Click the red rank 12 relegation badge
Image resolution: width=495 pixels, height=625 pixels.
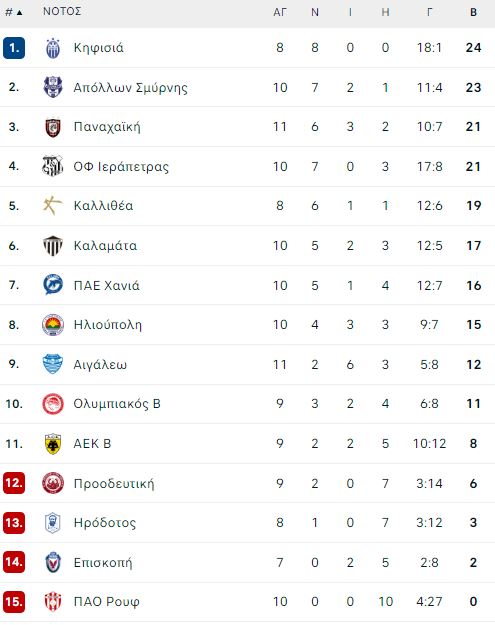[14, 483]
